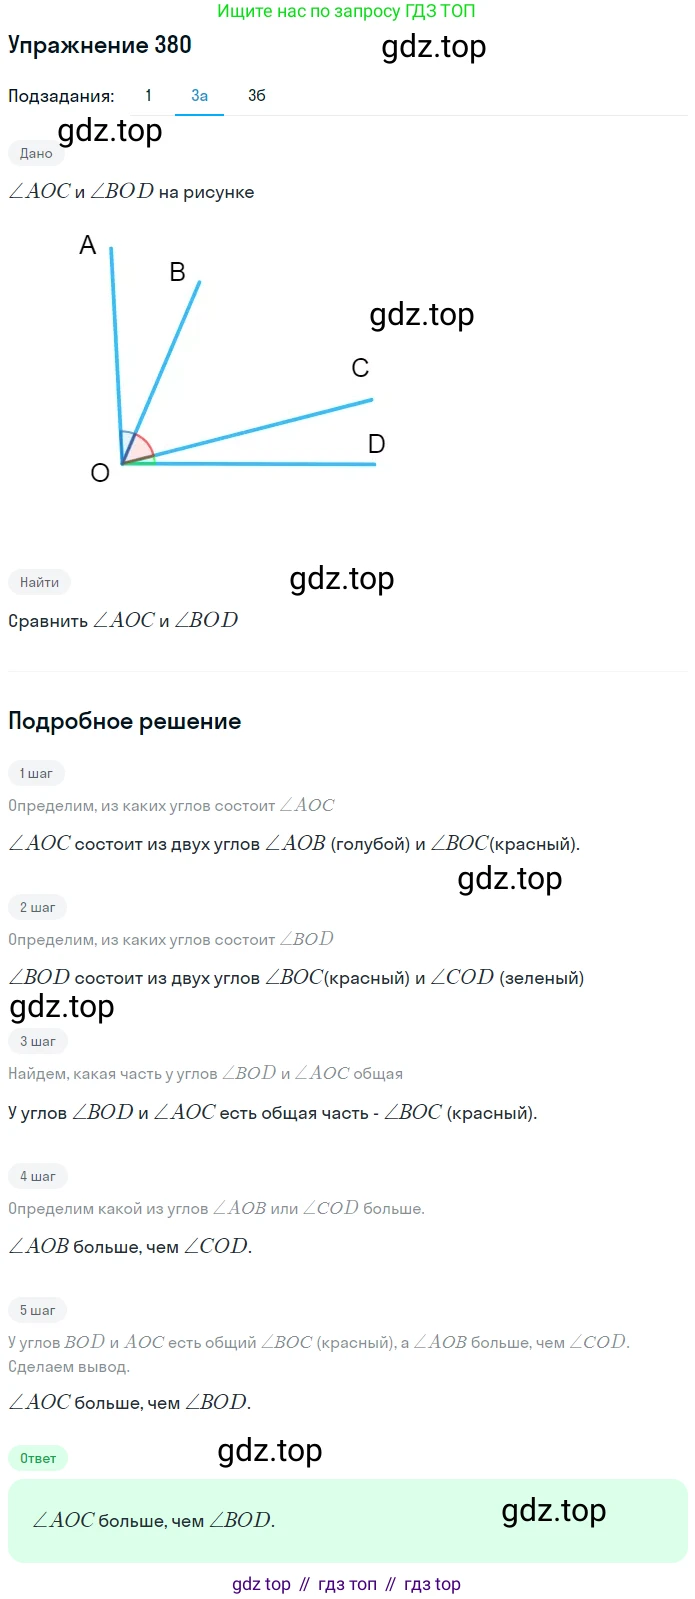Click the green ГДЗ ТОП banner text

(347, 11)
